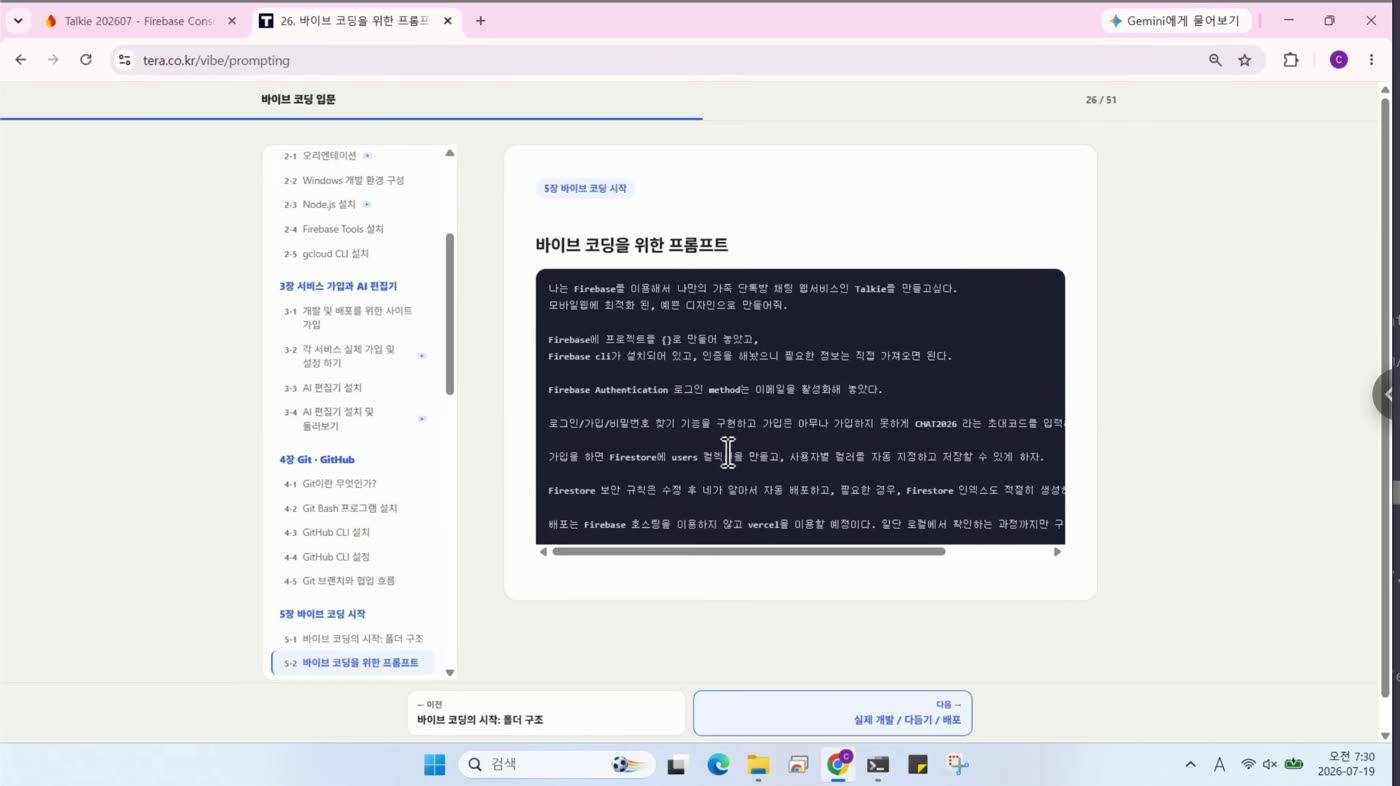Open Windows Start menu
1400x786 pixels.
(x=435, y=765)
